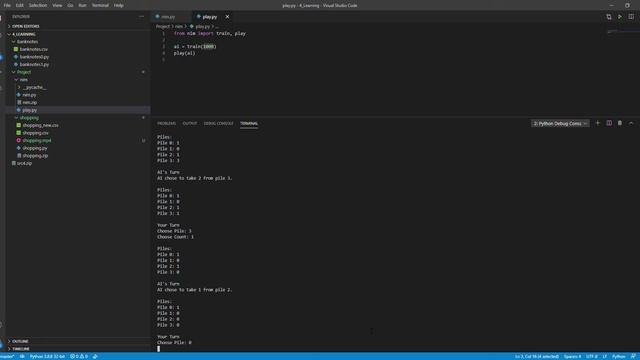Open the Edit menu
This screenshot has width=640, height=360.
pos(20,5)
